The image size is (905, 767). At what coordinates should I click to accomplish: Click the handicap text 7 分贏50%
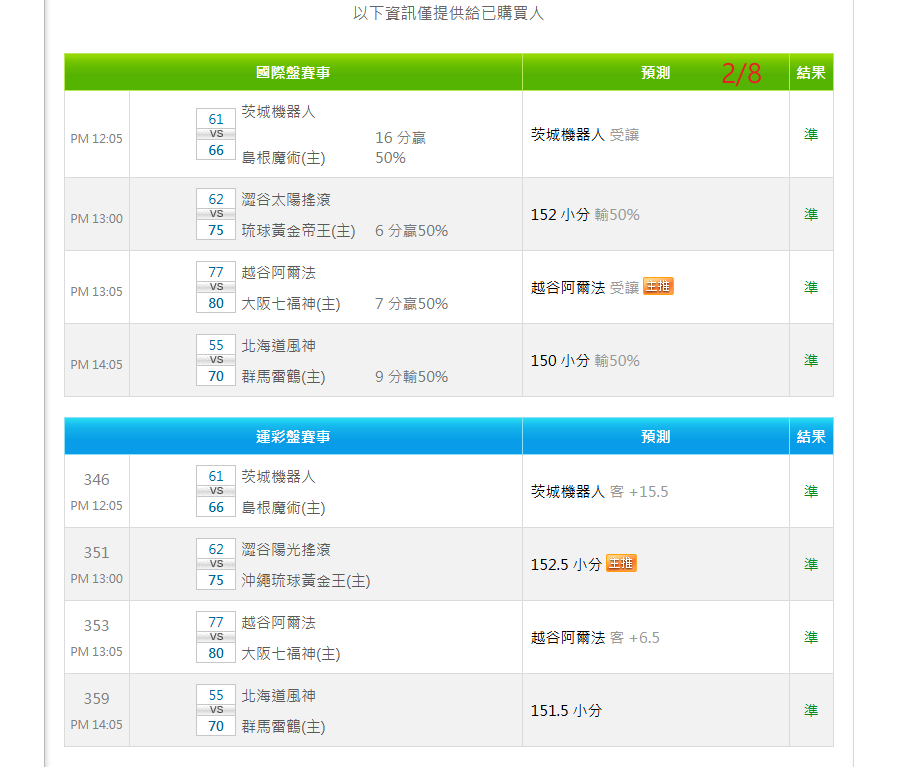411,304
